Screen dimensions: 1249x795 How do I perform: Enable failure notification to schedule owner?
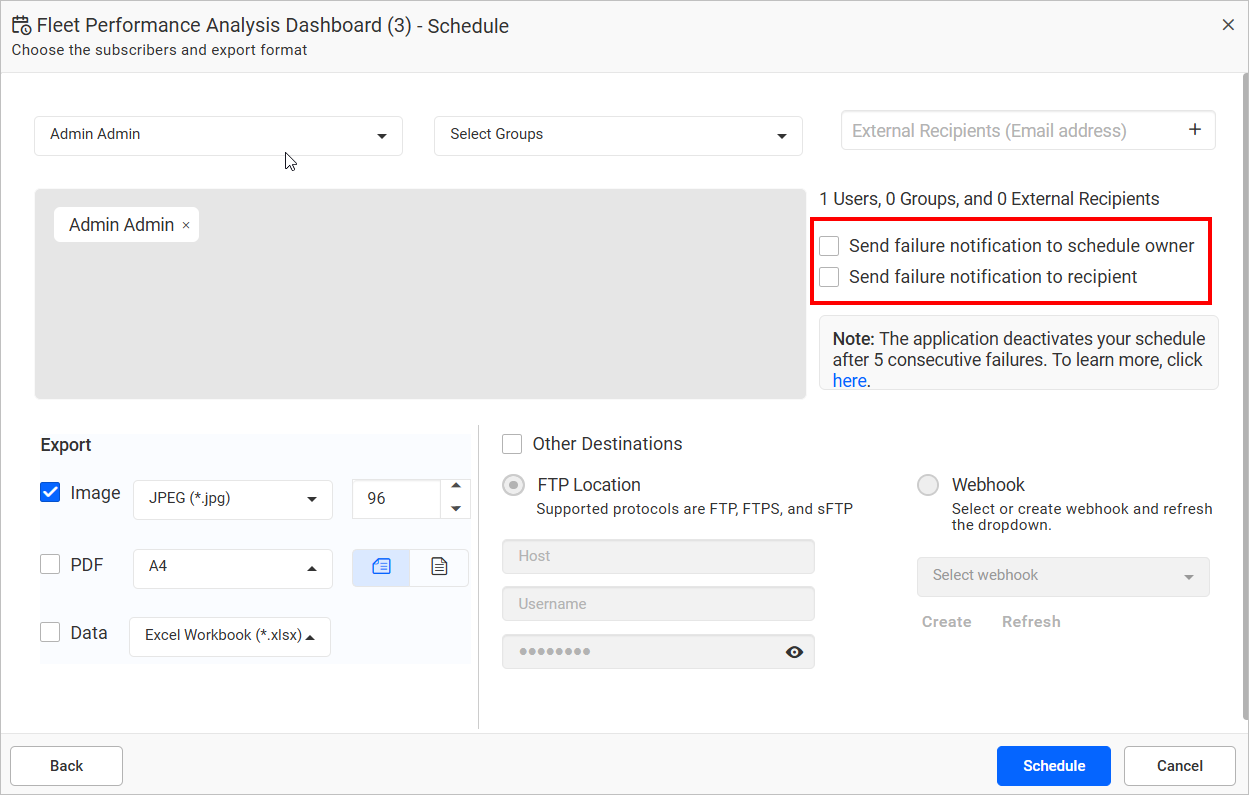point(829,245)
